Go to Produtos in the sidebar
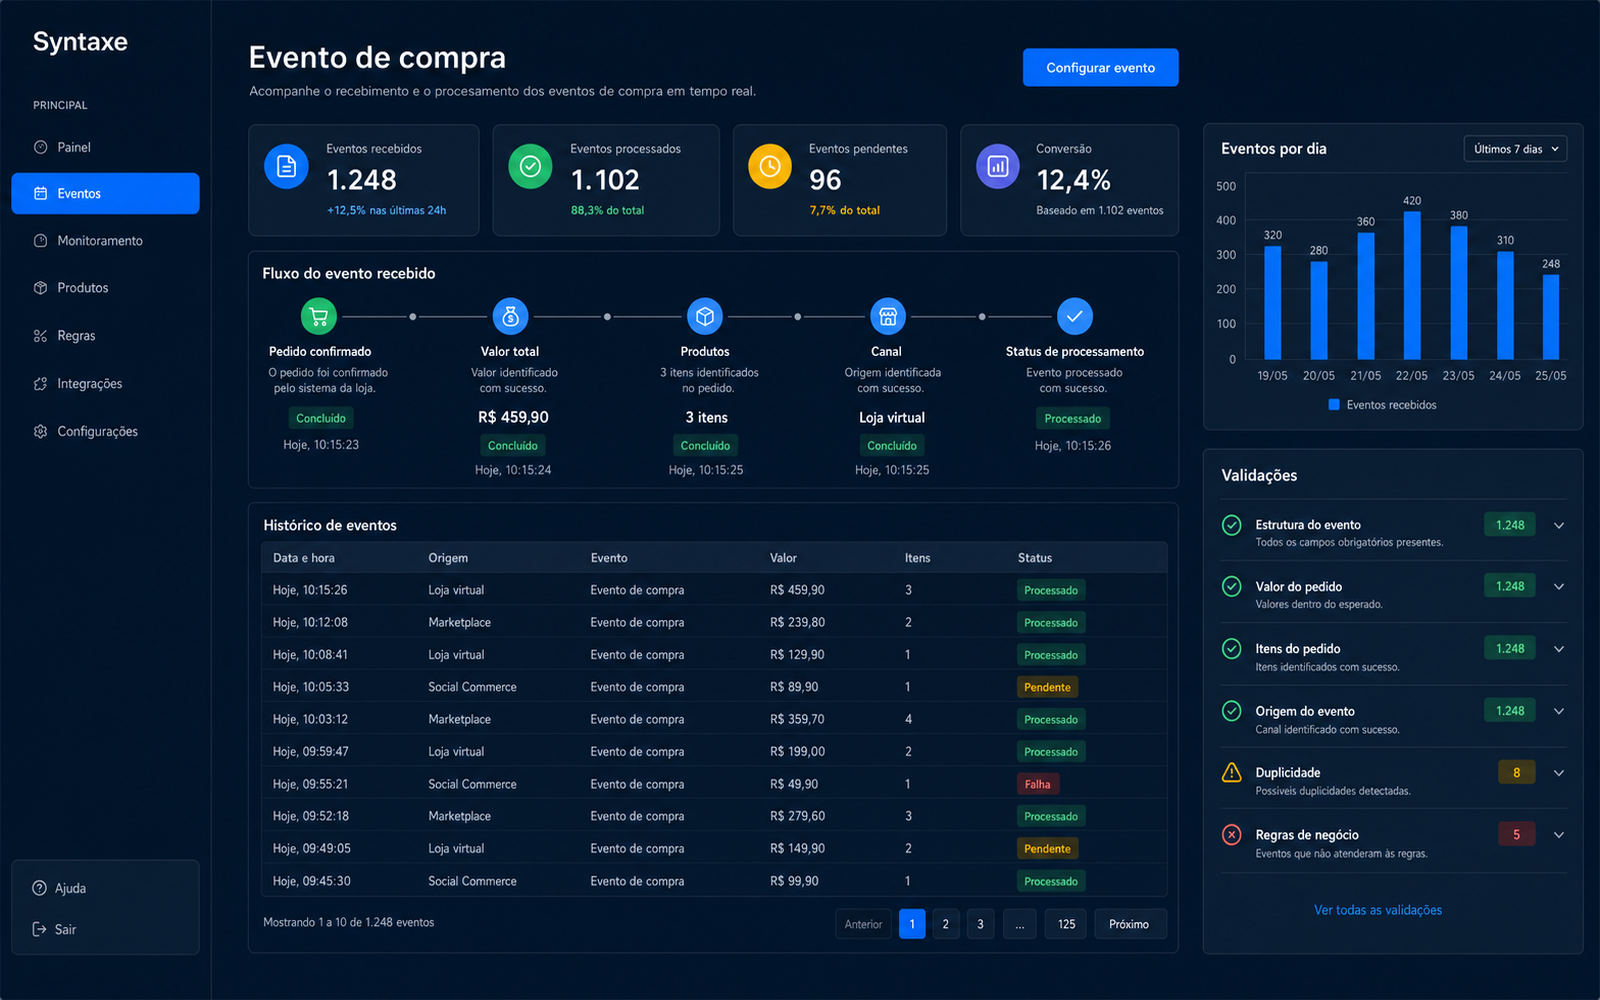This screenshot has width=1600, height=1000. (x=105, y=288)
